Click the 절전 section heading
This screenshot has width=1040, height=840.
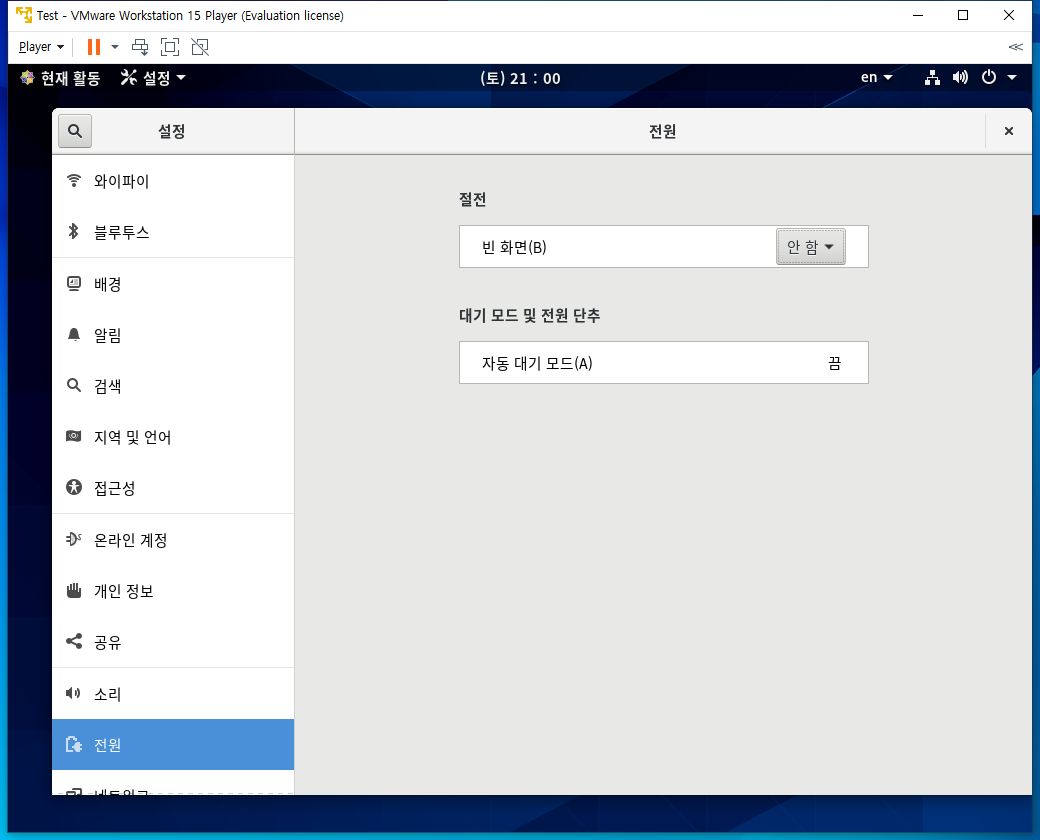click(x=473, y=200)
